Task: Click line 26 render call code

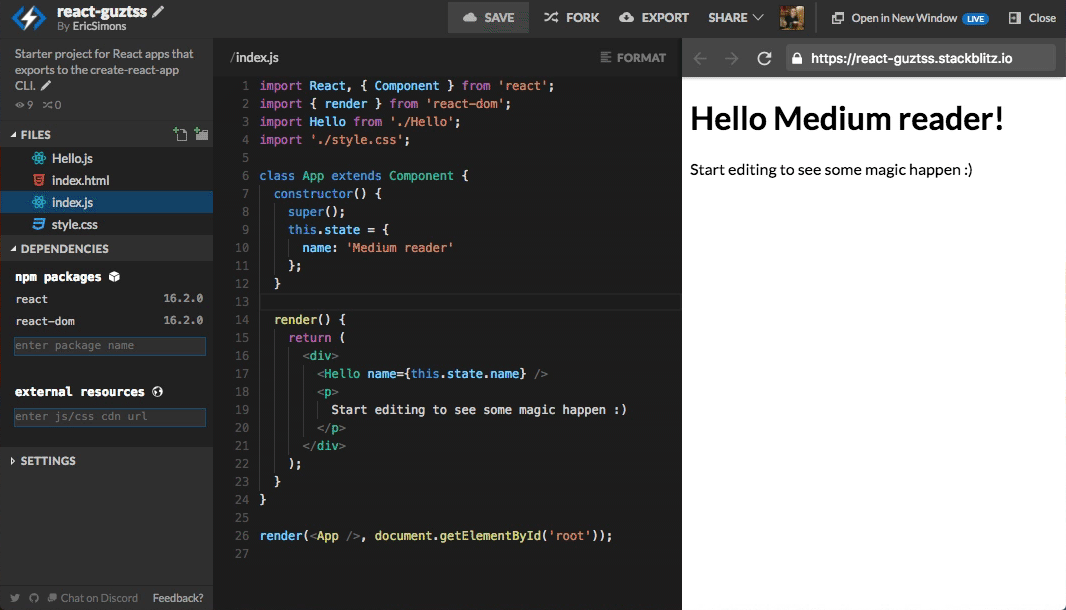Action: [436, 536]
